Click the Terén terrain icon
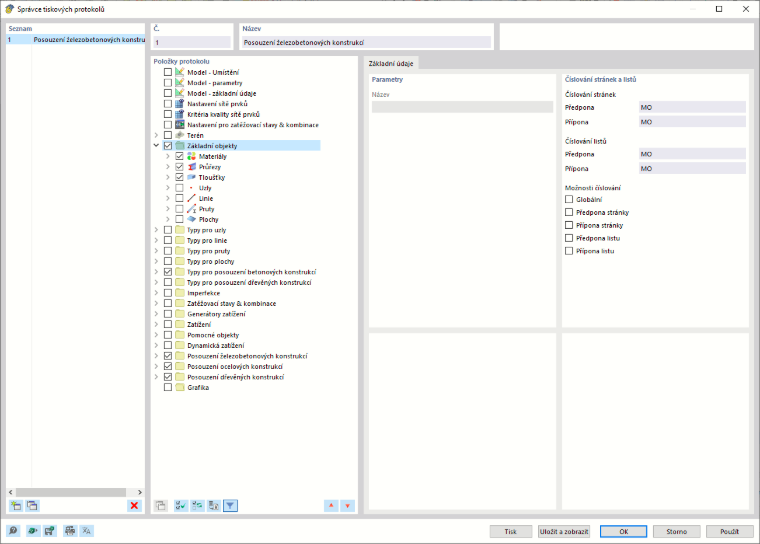Image resolution: width=760 pixels, height=544 pixels. point(180,135)
